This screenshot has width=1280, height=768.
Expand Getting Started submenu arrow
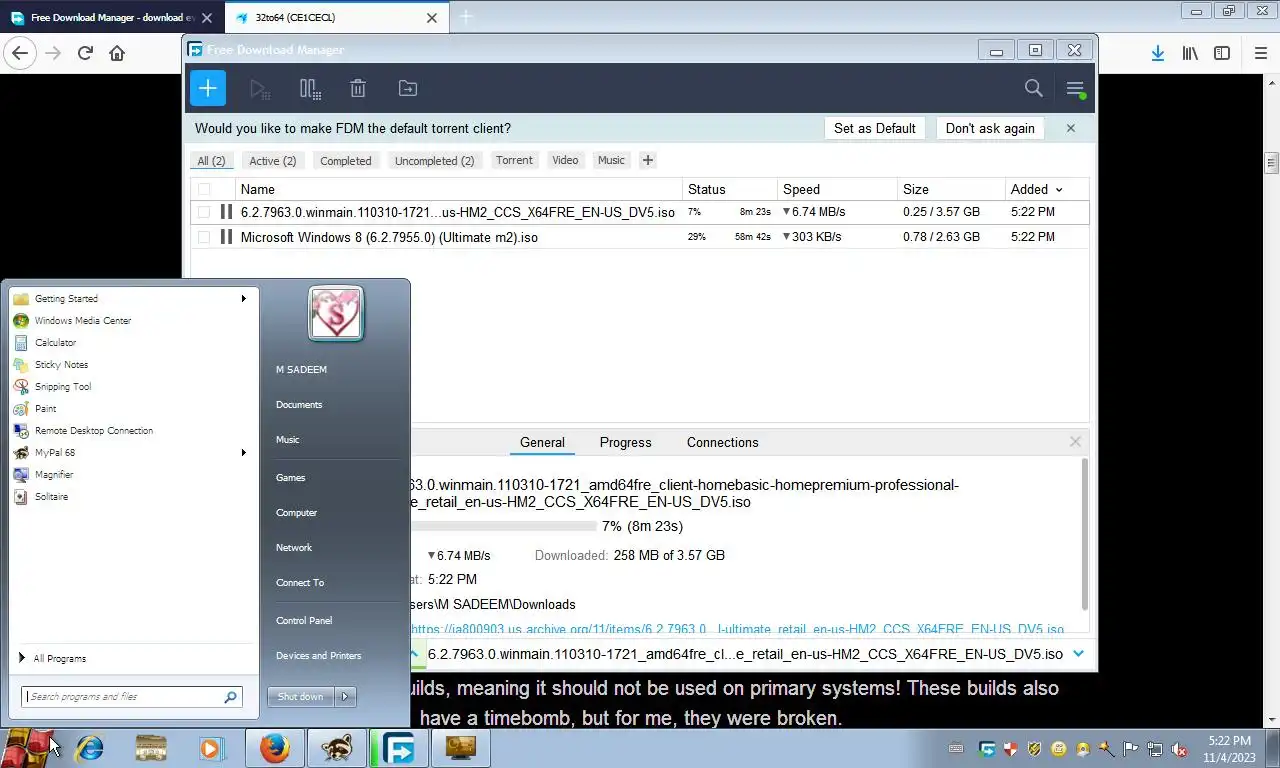(x=243, y=298)
